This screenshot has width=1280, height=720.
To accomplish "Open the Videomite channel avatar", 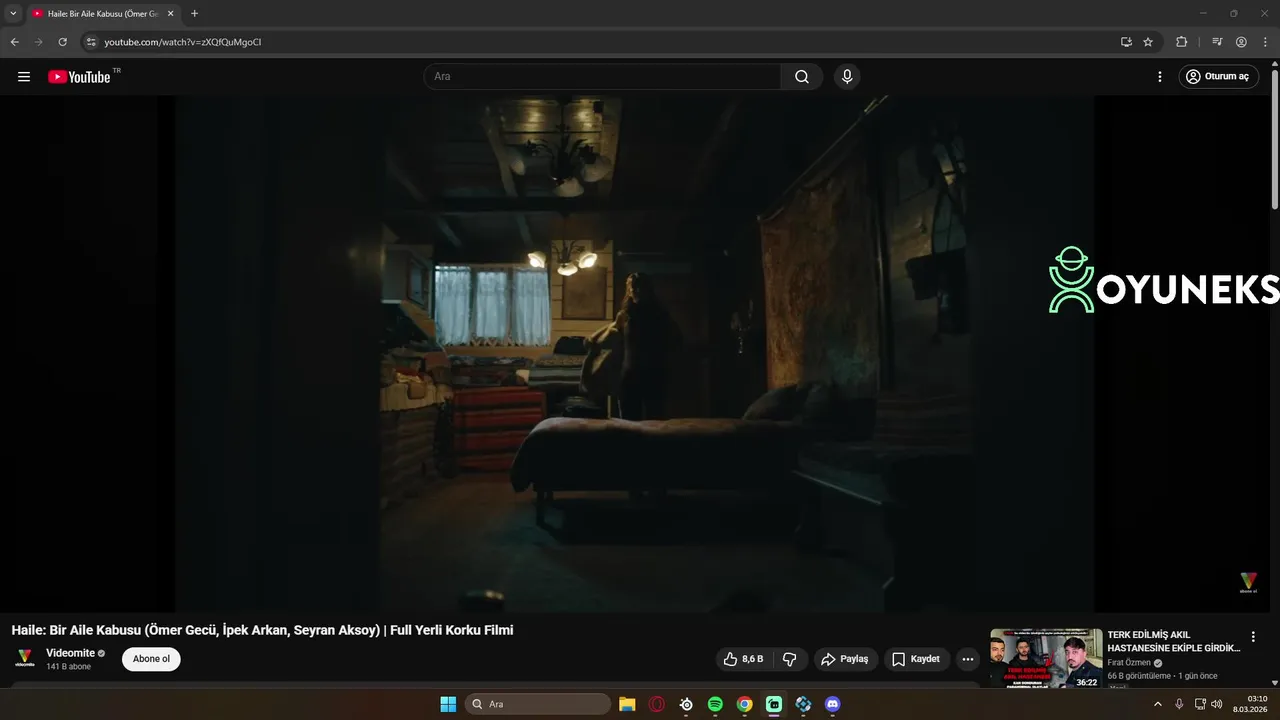I will pyautogui.click(x=24, y=658).
